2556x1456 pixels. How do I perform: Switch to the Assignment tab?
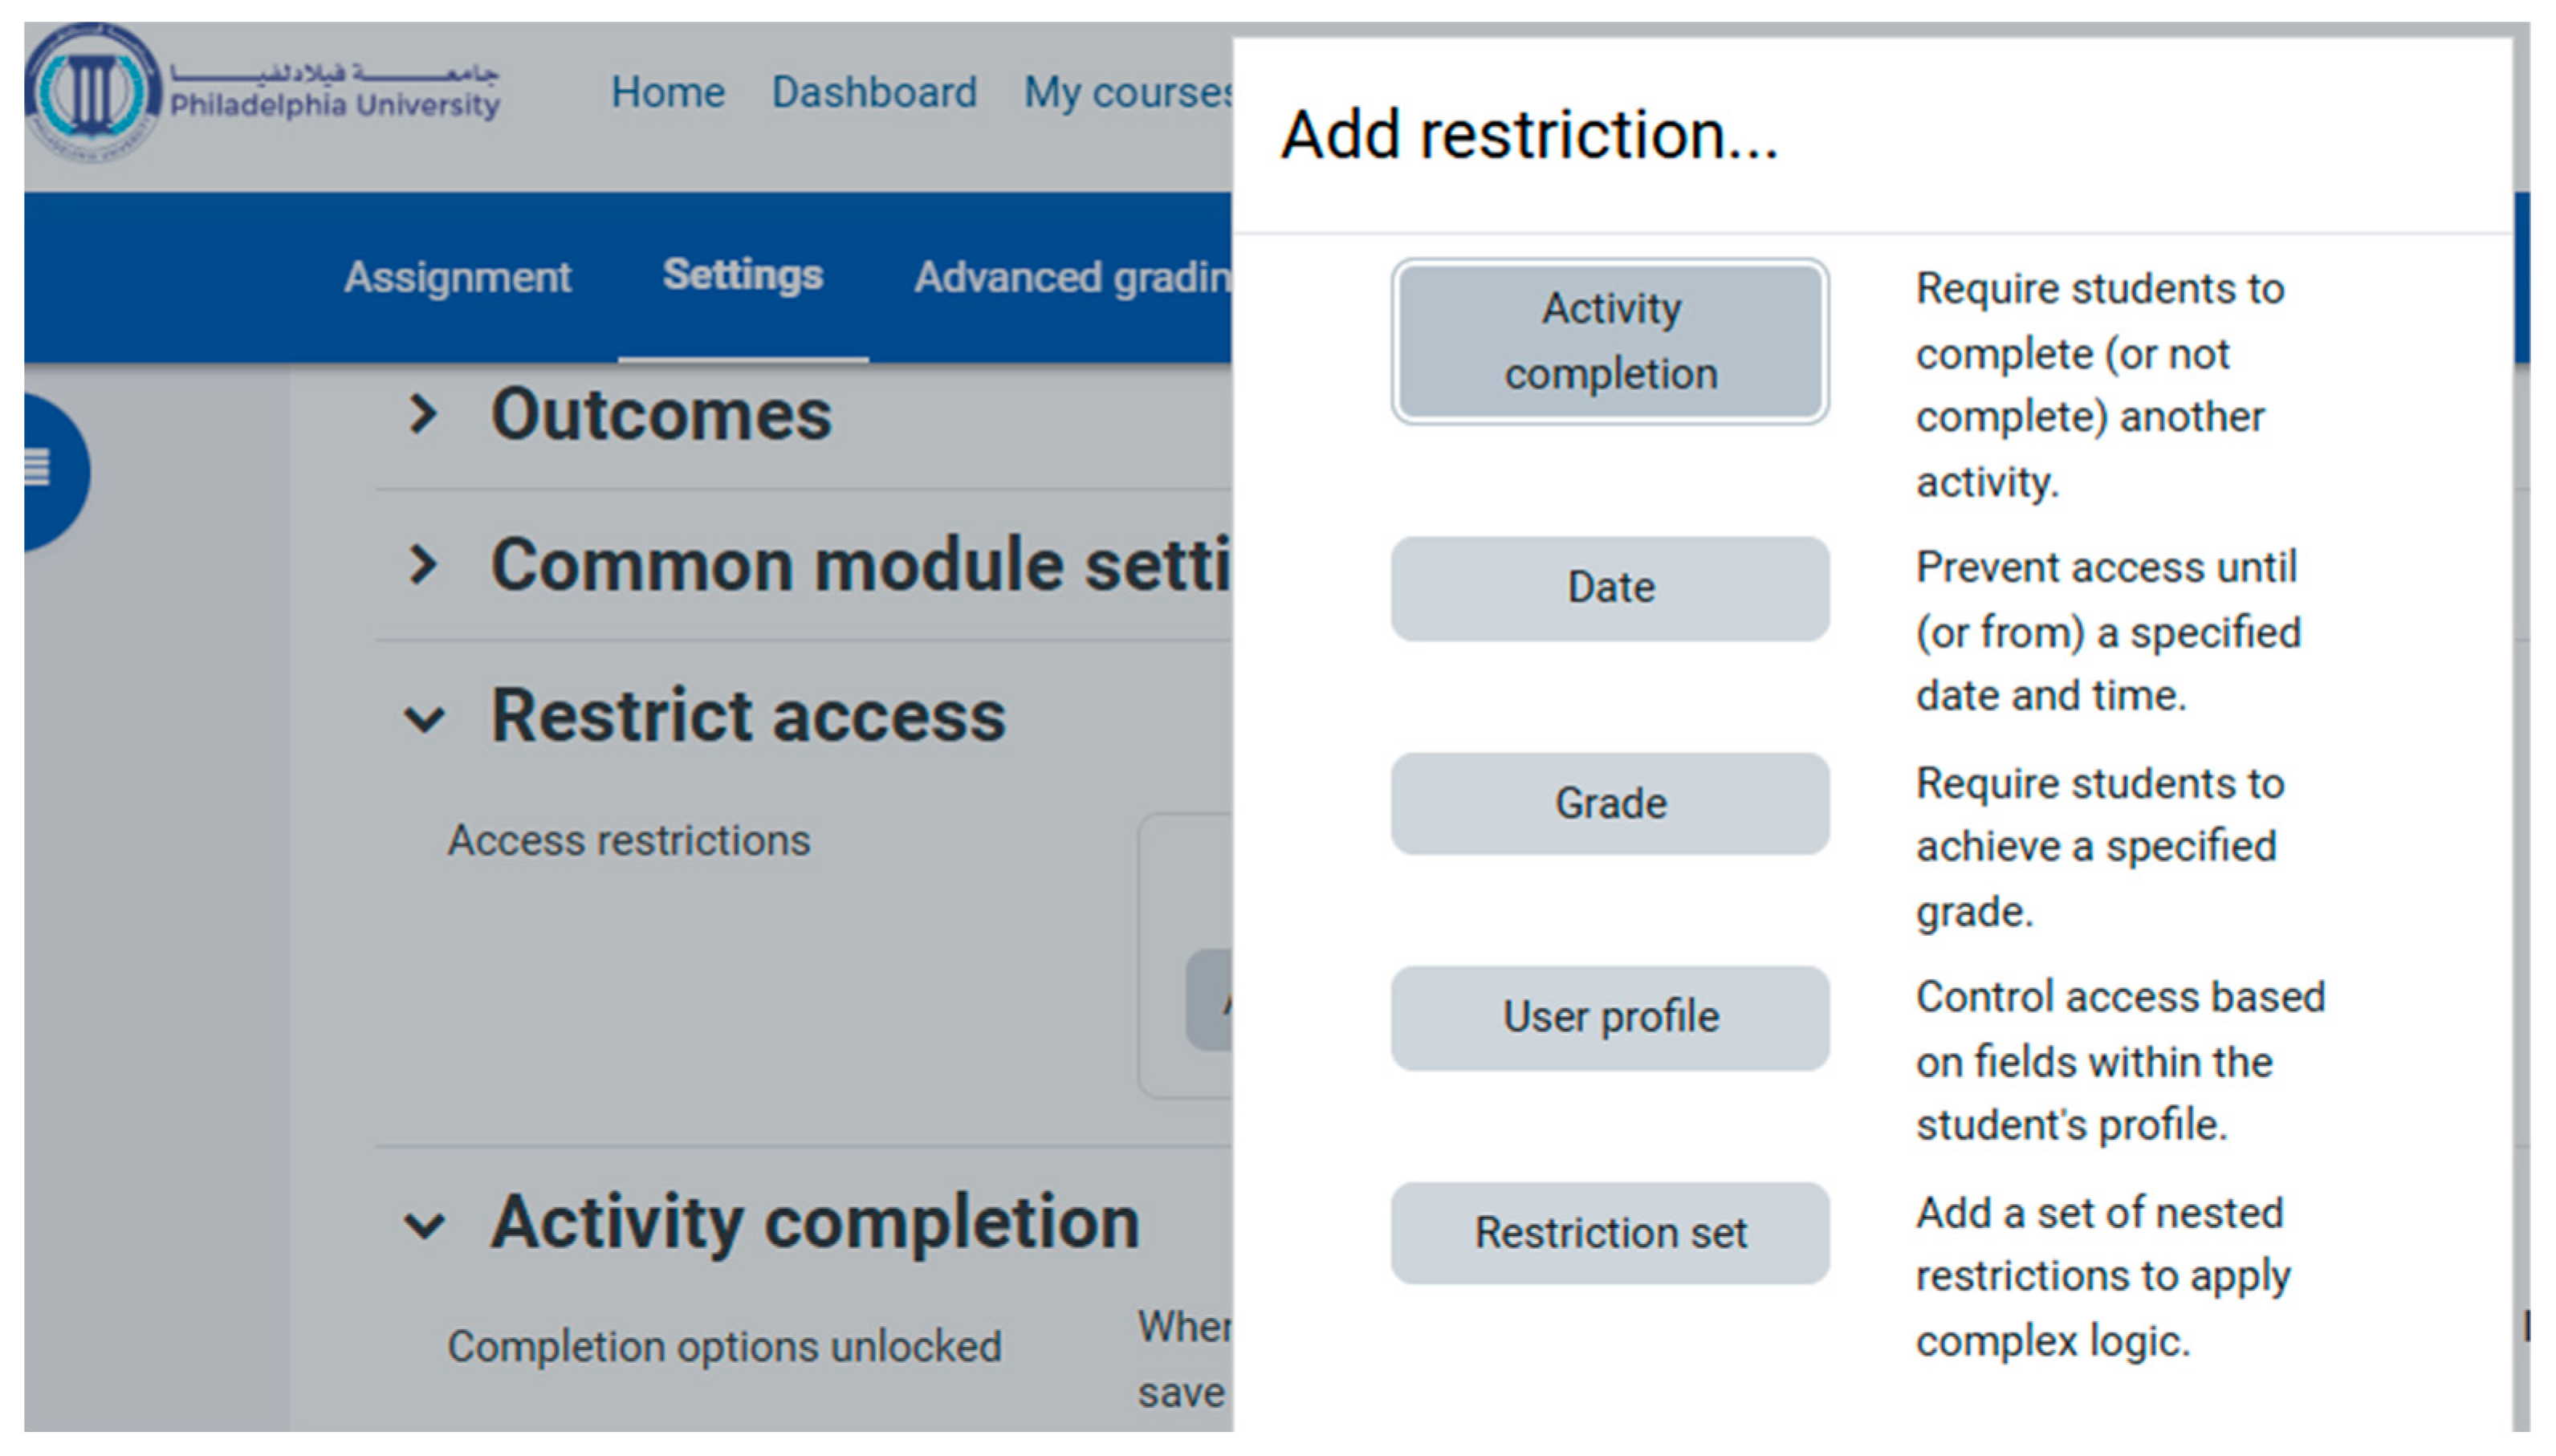457,277
